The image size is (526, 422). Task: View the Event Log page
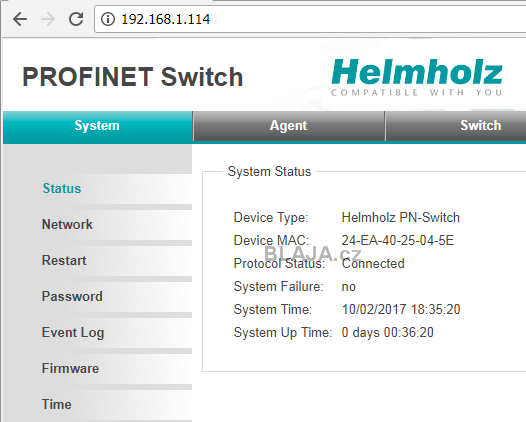[73, 333]
